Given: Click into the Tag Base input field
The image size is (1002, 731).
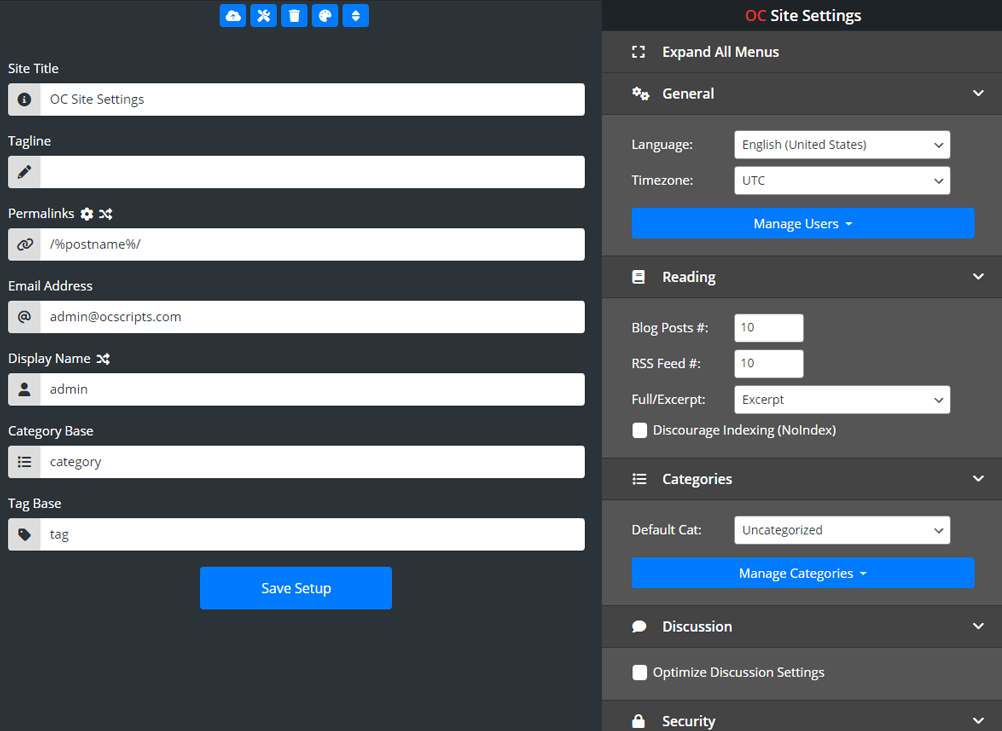Looking at the screenshot, I should [312, 534].
